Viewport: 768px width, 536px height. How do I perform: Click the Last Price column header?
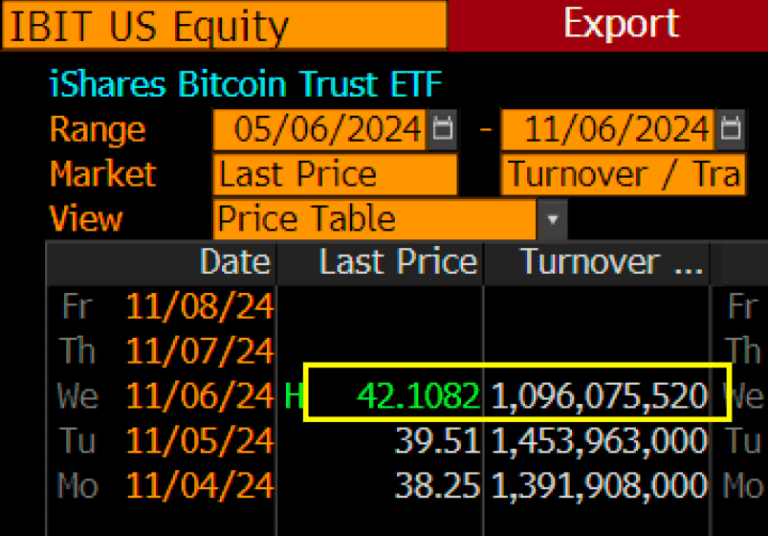397,262
